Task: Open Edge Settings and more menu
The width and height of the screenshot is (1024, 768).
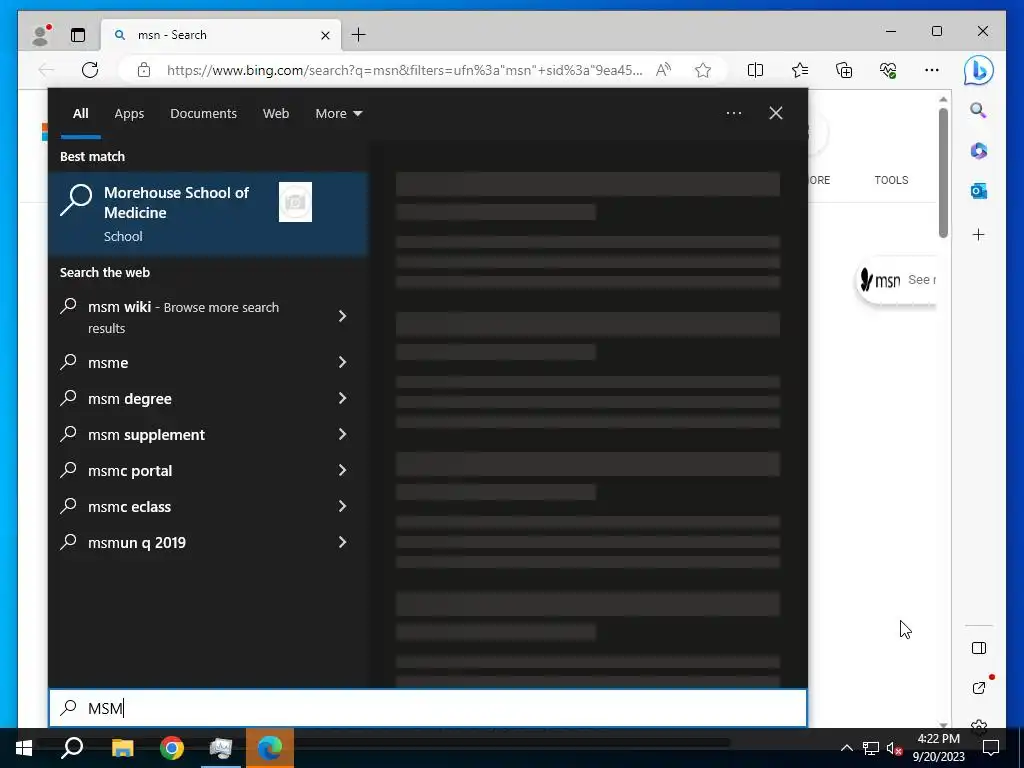Action: click(x=932, y=70)
